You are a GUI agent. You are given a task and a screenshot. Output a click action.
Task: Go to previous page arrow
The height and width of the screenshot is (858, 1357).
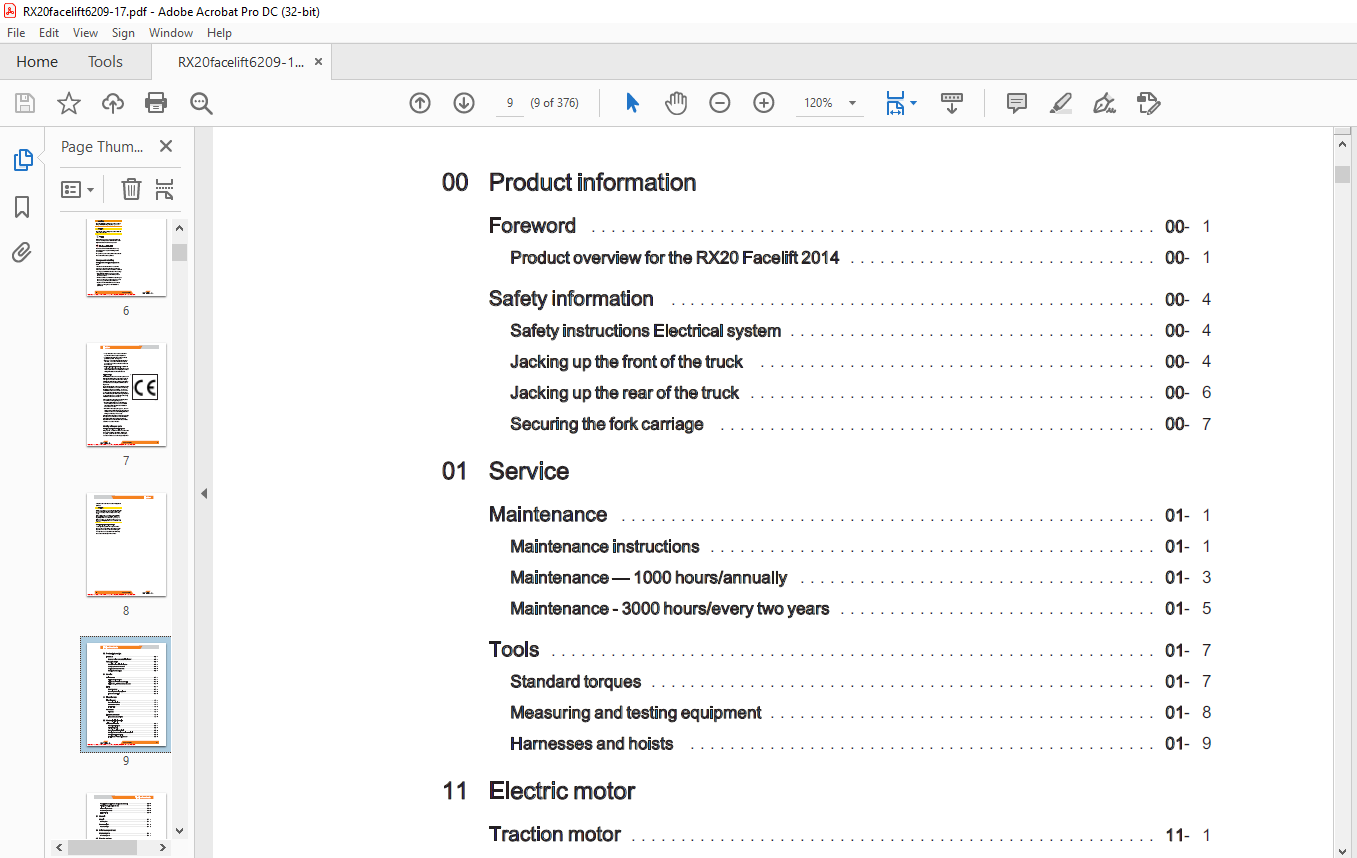420,103
